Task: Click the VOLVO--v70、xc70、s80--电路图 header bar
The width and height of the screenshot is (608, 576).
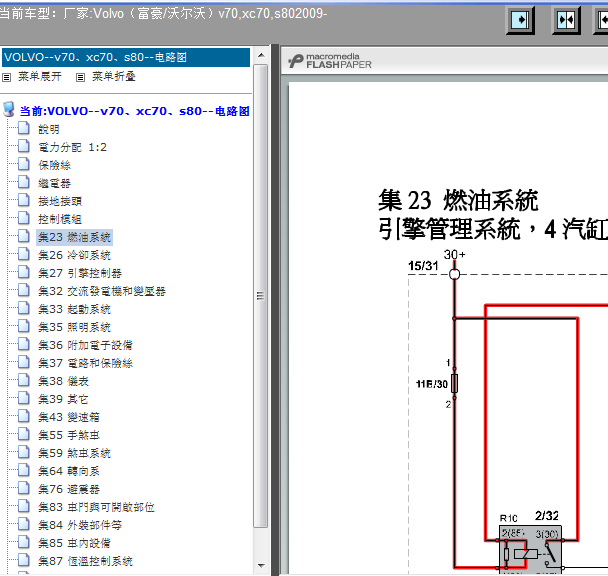Action: point(126,57)
